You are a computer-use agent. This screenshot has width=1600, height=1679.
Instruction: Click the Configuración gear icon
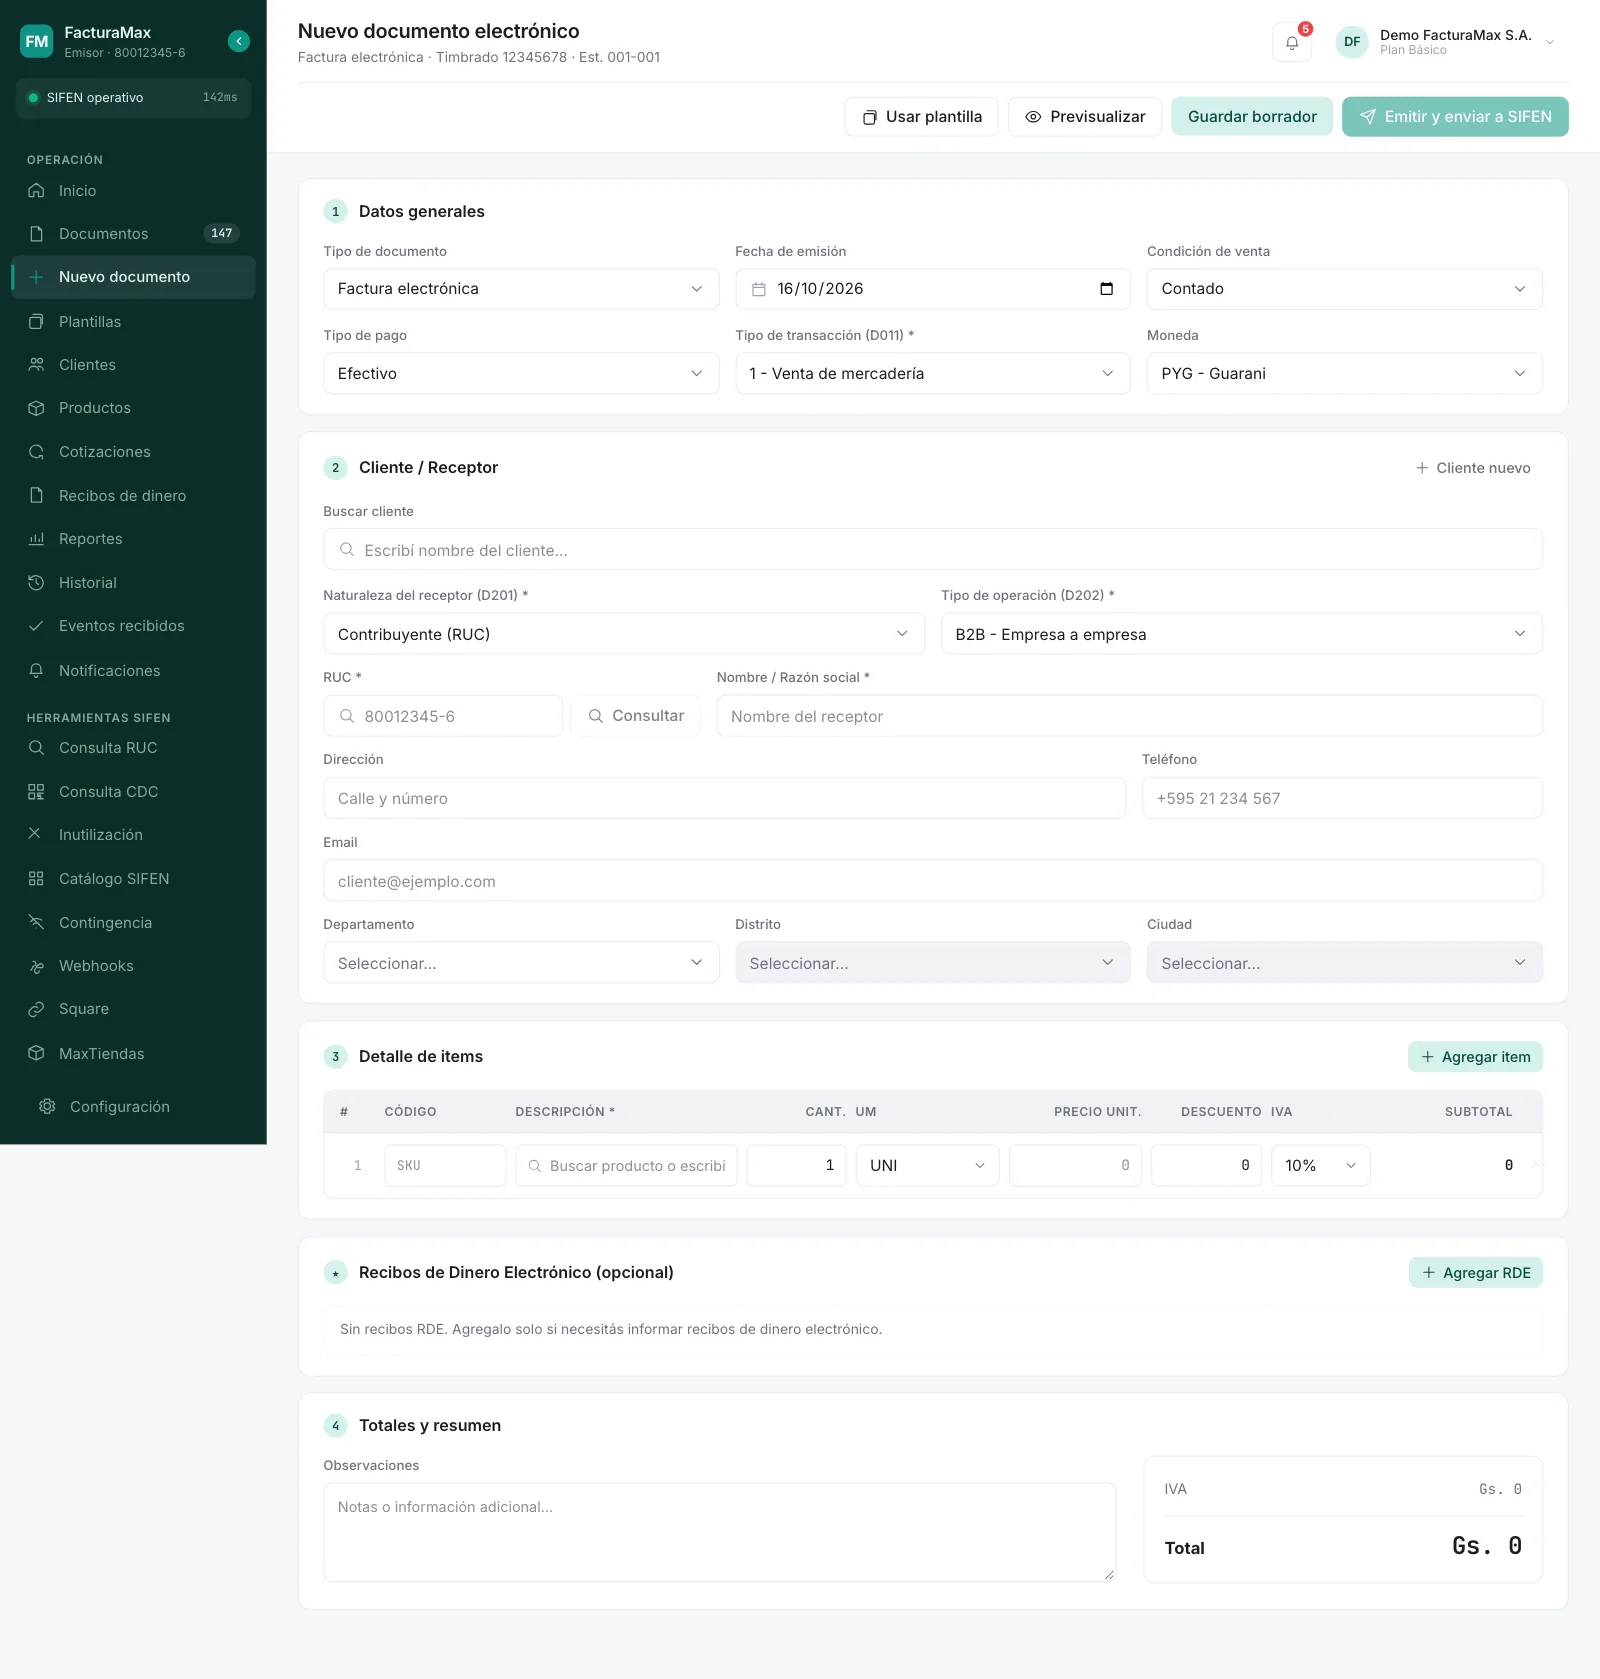(x=47, y=1107)
